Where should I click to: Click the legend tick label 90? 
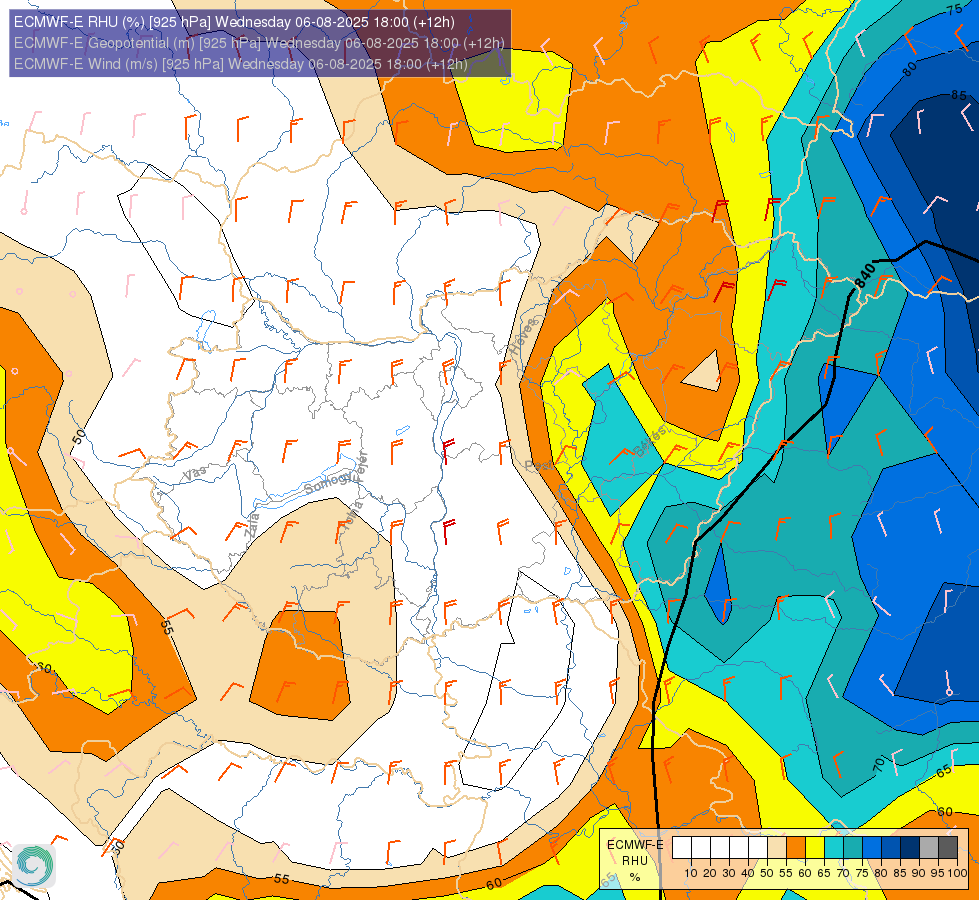(x=920, y=873)
